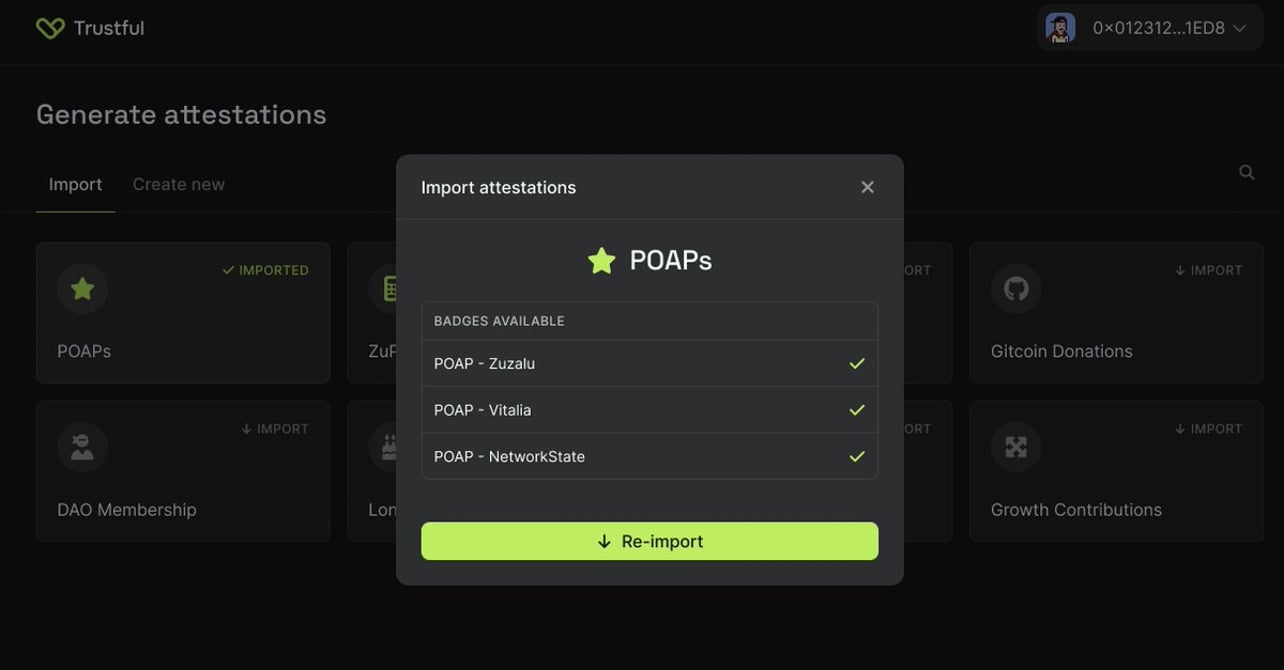
Task: Open the POAPs card label
Action: (x=84, y=351)
